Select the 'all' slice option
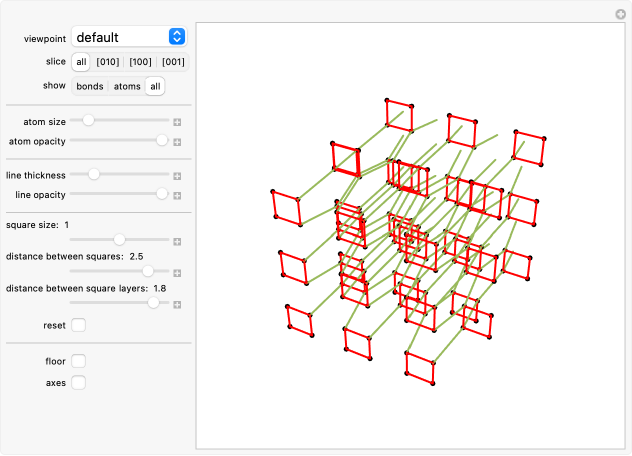Screen dimensions: 632x456 pos(81,62)
